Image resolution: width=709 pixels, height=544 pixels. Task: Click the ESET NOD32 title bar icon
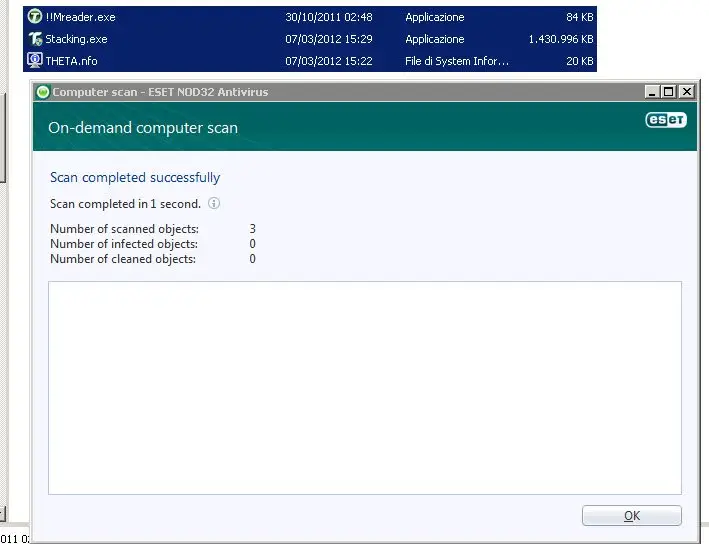(43, 92)
